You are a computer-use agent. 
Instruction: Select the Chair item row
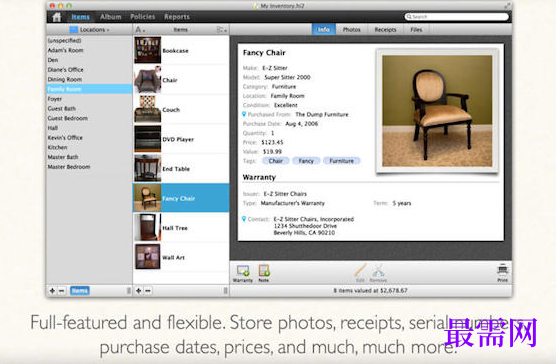click(x=181, y=80)
